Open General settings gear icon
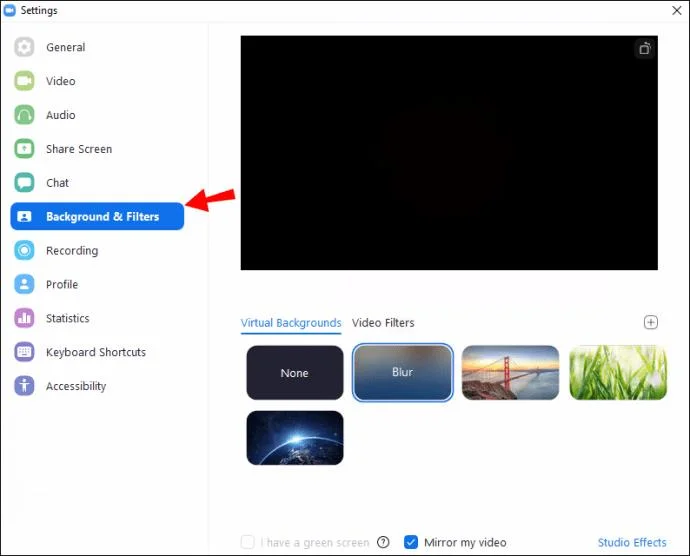 (24, 47)
